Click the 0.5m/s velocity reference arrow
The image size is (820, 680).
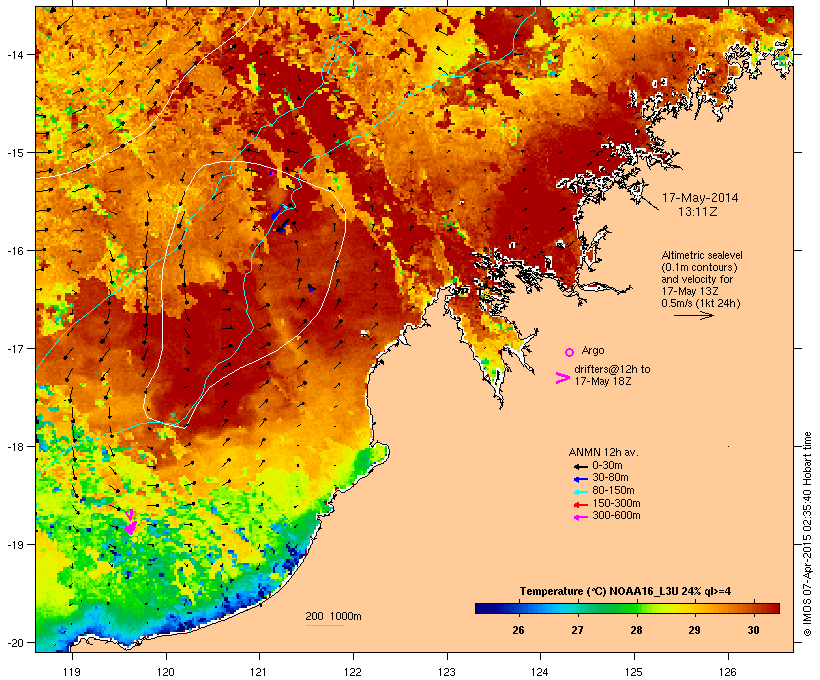pos(693,315)
